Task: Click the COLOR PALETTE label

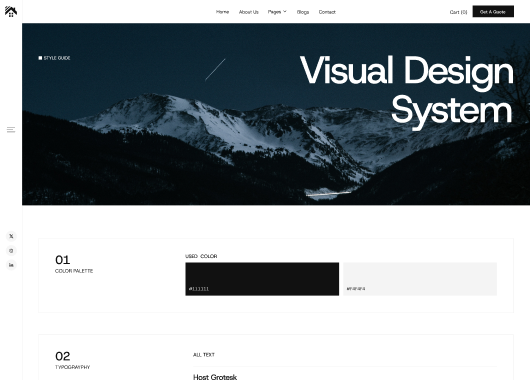Action: [74, 271]
